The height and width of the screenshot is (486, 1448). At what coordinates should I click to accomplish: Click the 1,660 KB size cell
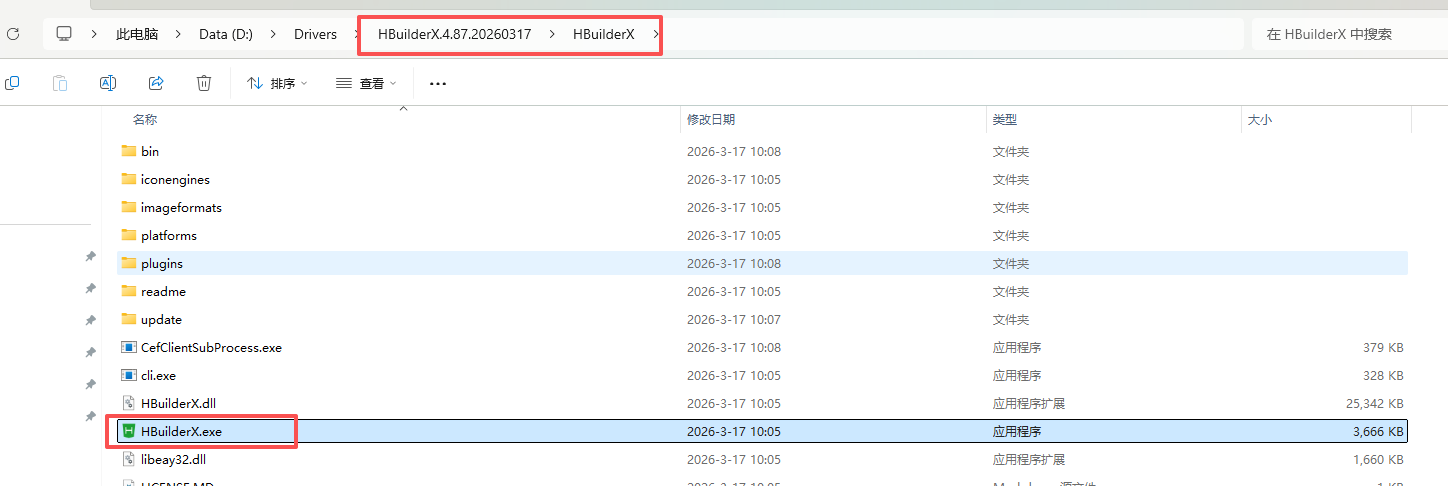click(1378, 459)
